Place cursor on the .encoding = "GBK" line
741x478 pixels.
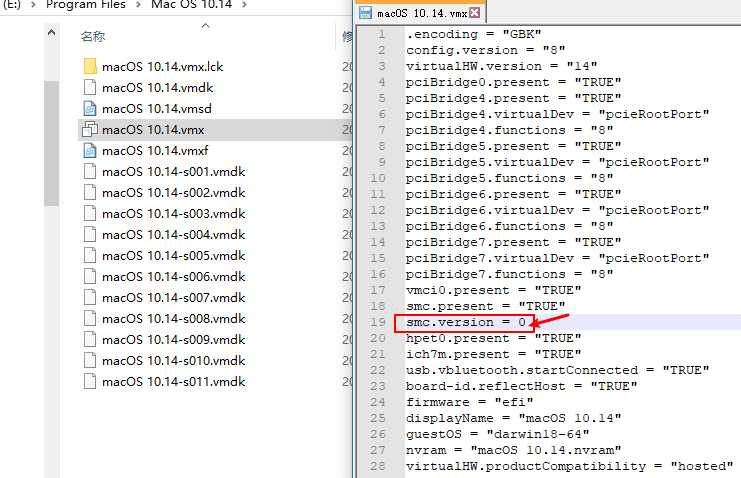[473, 35]
